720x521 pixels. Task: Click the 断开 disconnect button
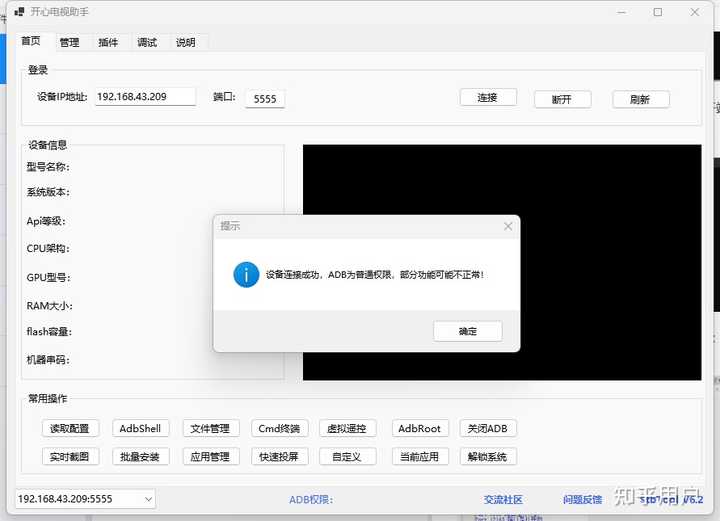click(562, 99)
